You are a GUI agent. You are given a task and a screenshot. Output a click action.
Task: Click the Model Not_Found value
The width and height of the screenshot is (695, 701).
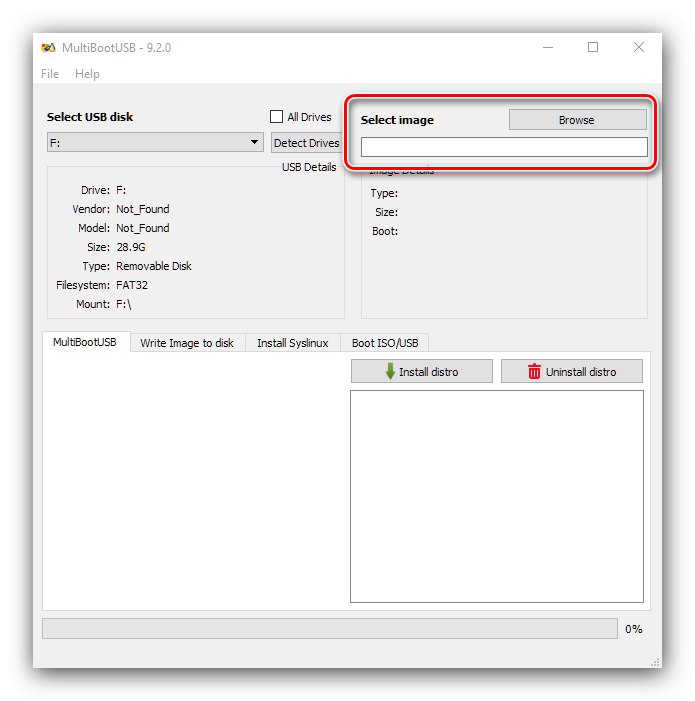point(143,228)
